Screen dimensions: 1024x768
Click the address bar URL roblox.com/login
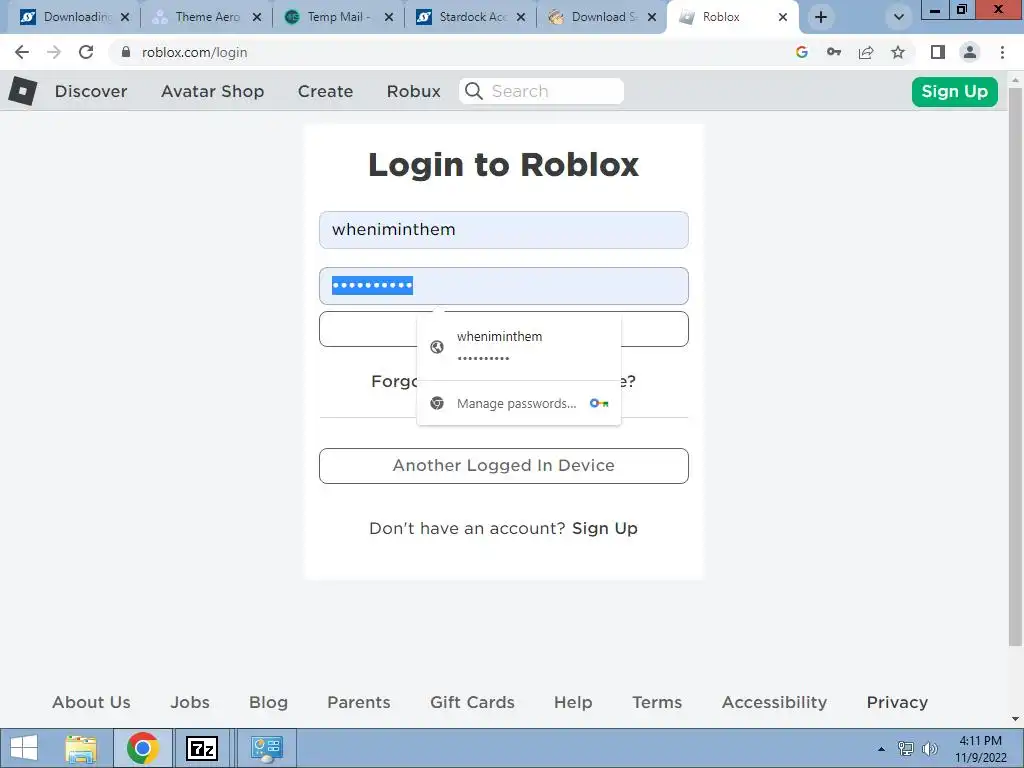pyautogui.click(x=195, y=52)
